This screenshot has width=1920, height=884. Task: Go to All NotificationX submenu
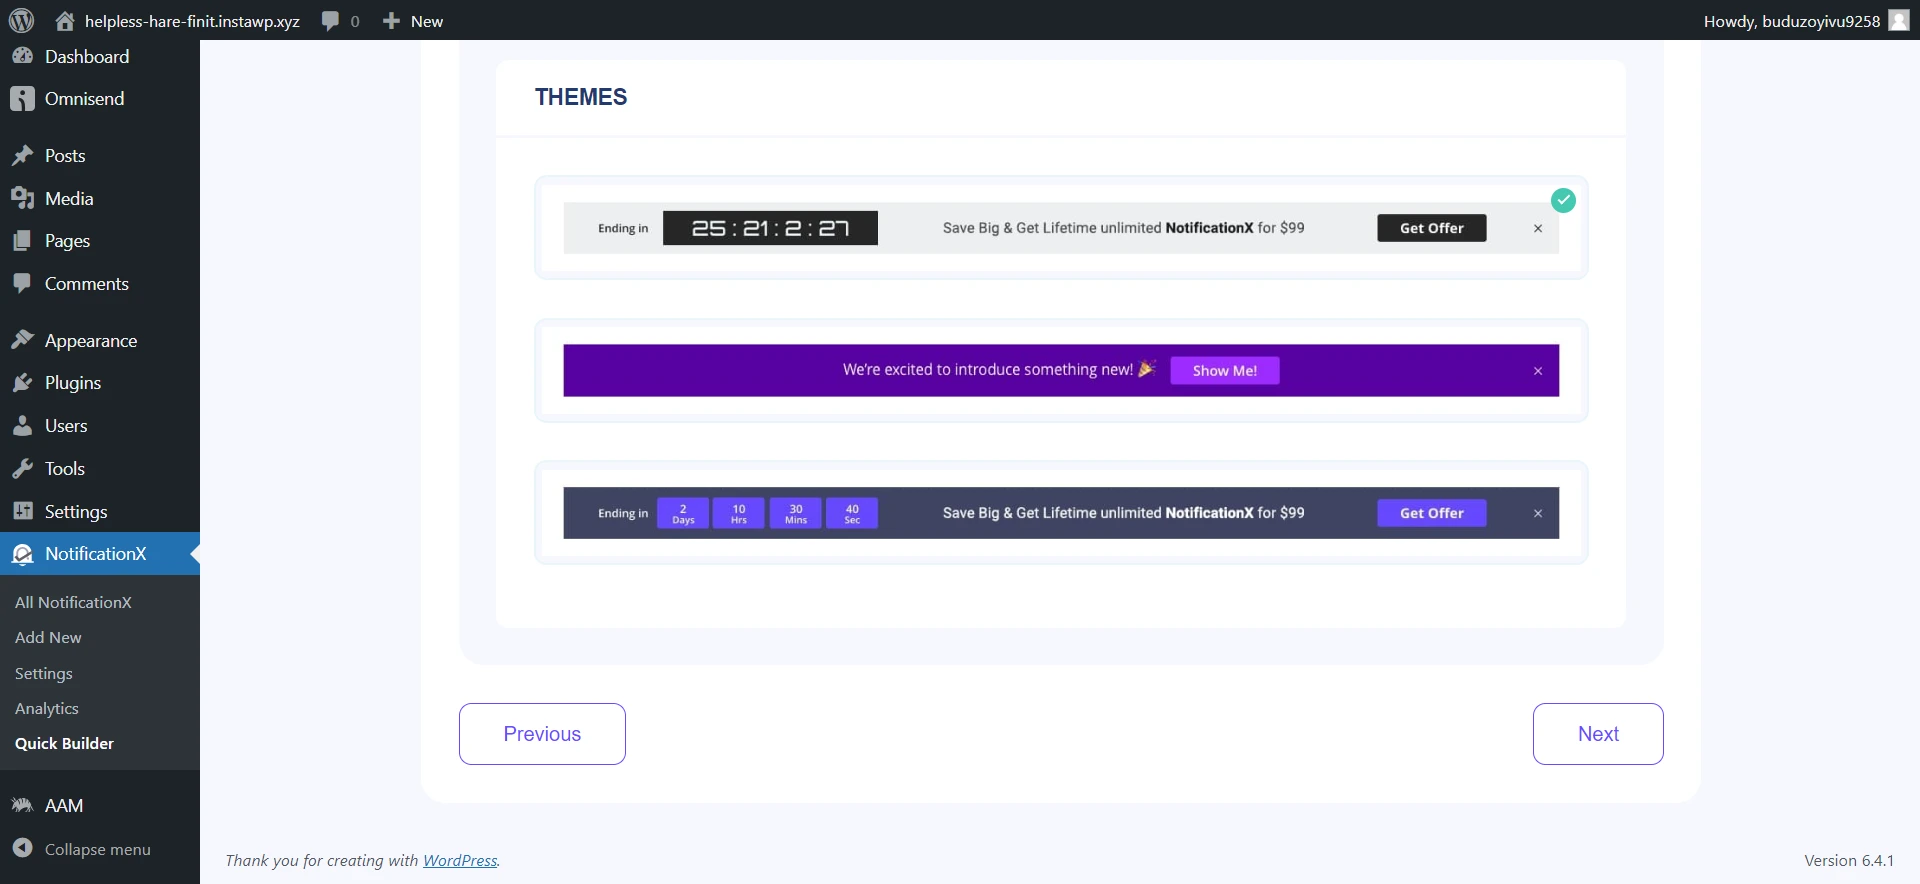73,602
